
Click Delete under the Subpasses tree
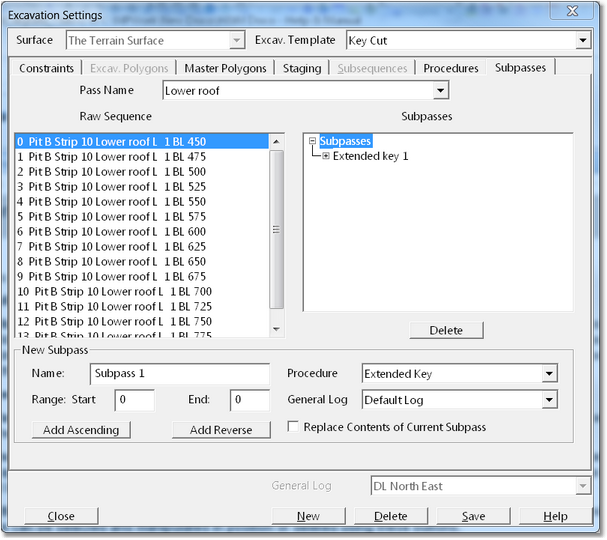446,330
